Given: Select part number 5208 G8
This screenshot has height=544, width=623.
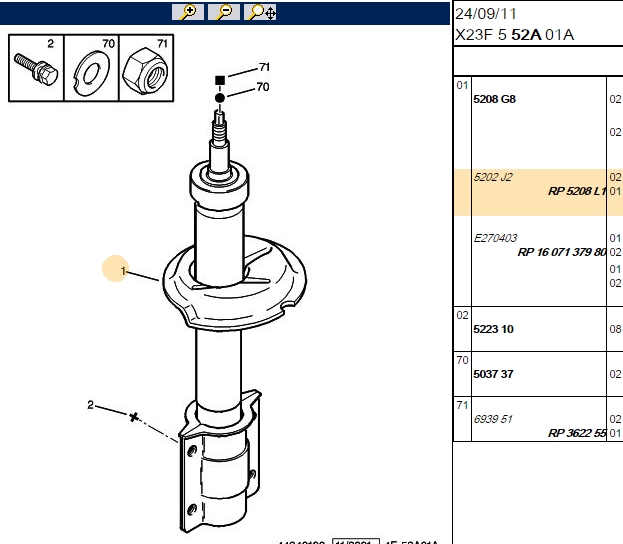Looking at the screenshot, I should coord(494,99).
